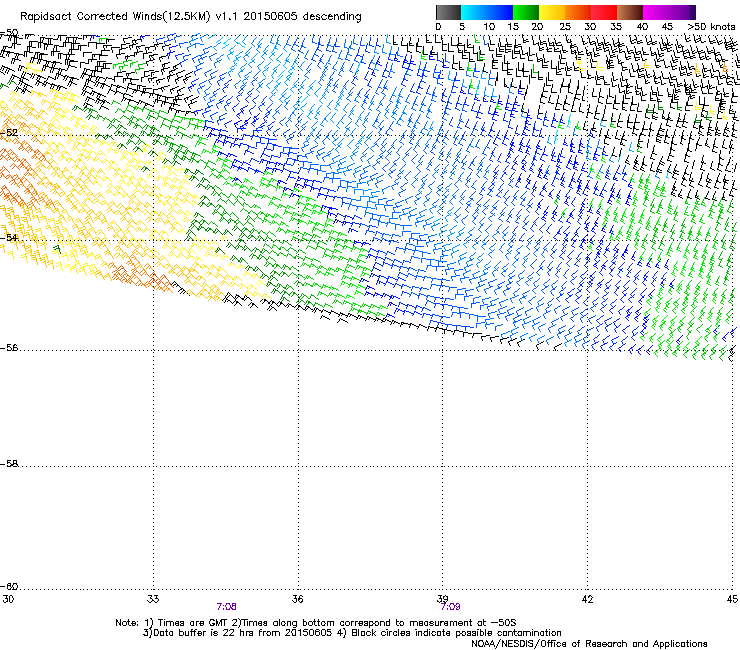
Task: Click the purple 7:08 time marker
Action: click(x=227, y=607)
